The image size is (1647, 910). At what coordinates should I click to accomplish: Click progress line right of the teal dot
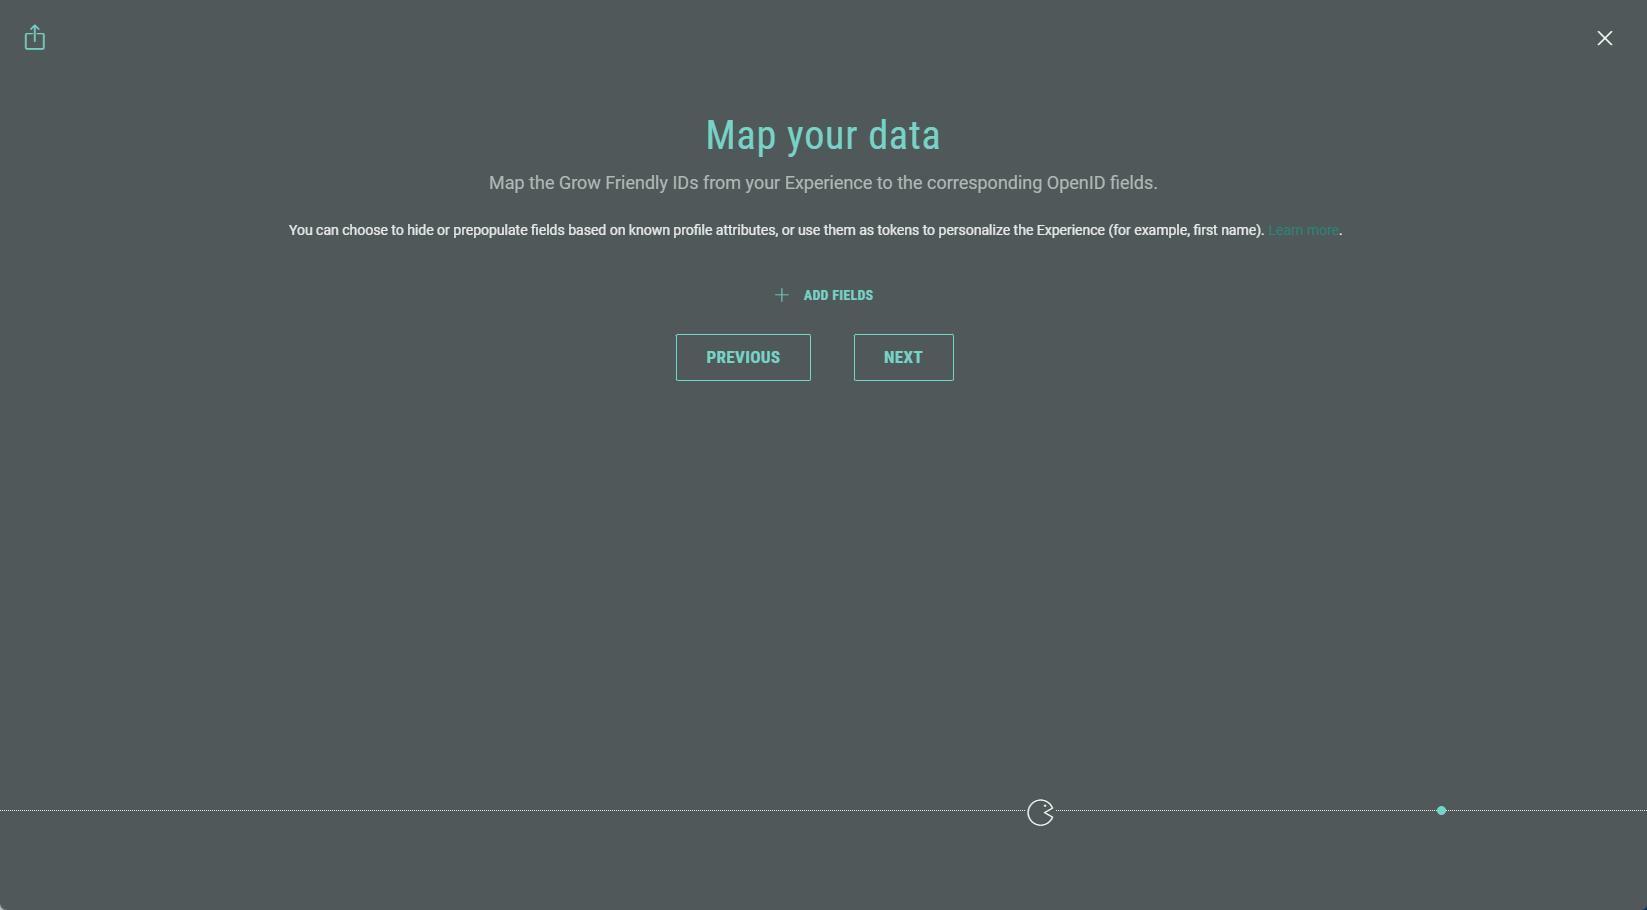(1550, 810)
